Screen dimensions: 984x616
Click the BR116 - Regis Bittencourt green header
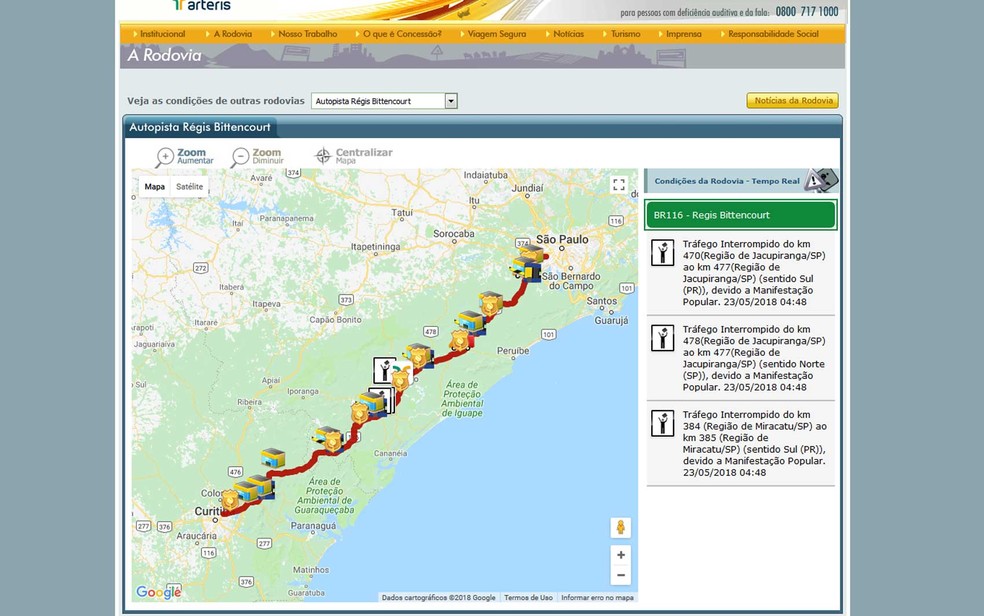click(x=740, y=215)
